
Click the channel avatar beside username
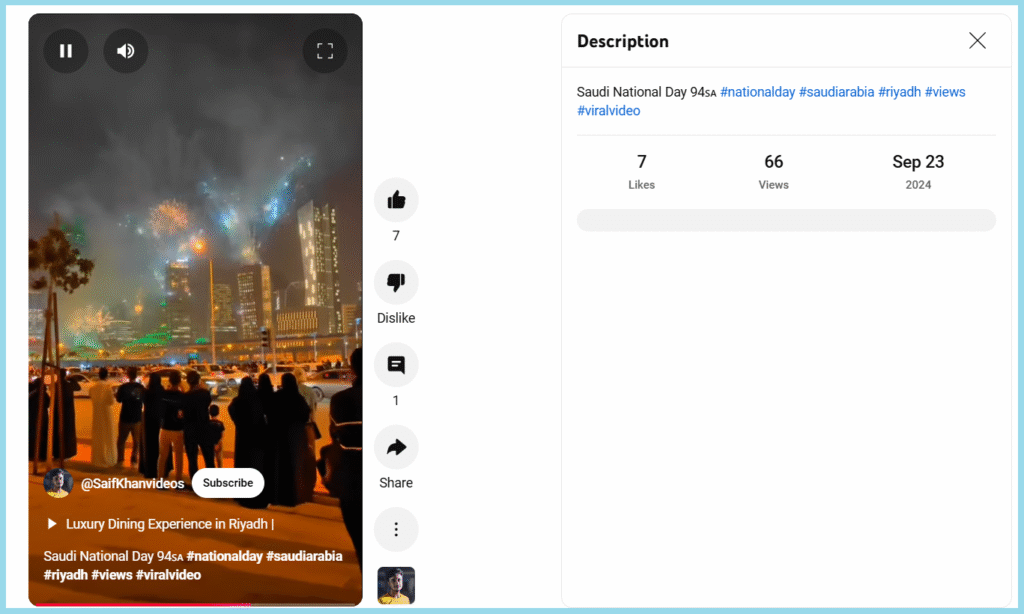click(58, 483)
